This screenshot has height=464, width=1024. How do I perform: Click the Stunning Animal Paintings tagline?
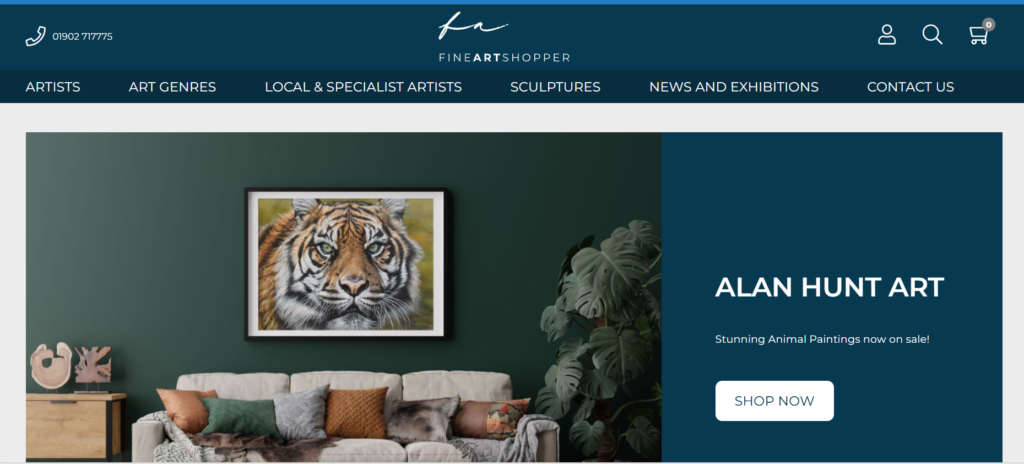click(822, 339)
